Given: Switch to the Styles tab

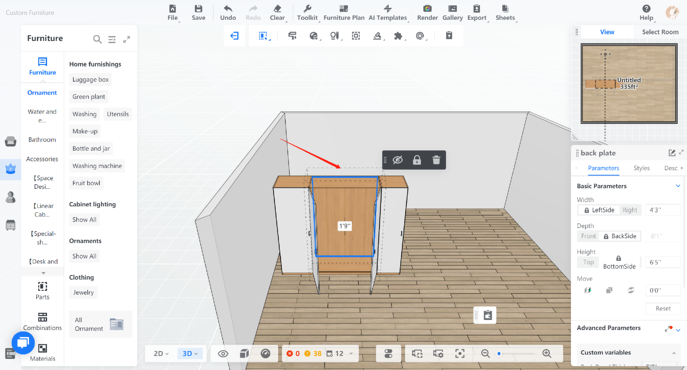Looking at the screenshot, I should coord(641,168).
